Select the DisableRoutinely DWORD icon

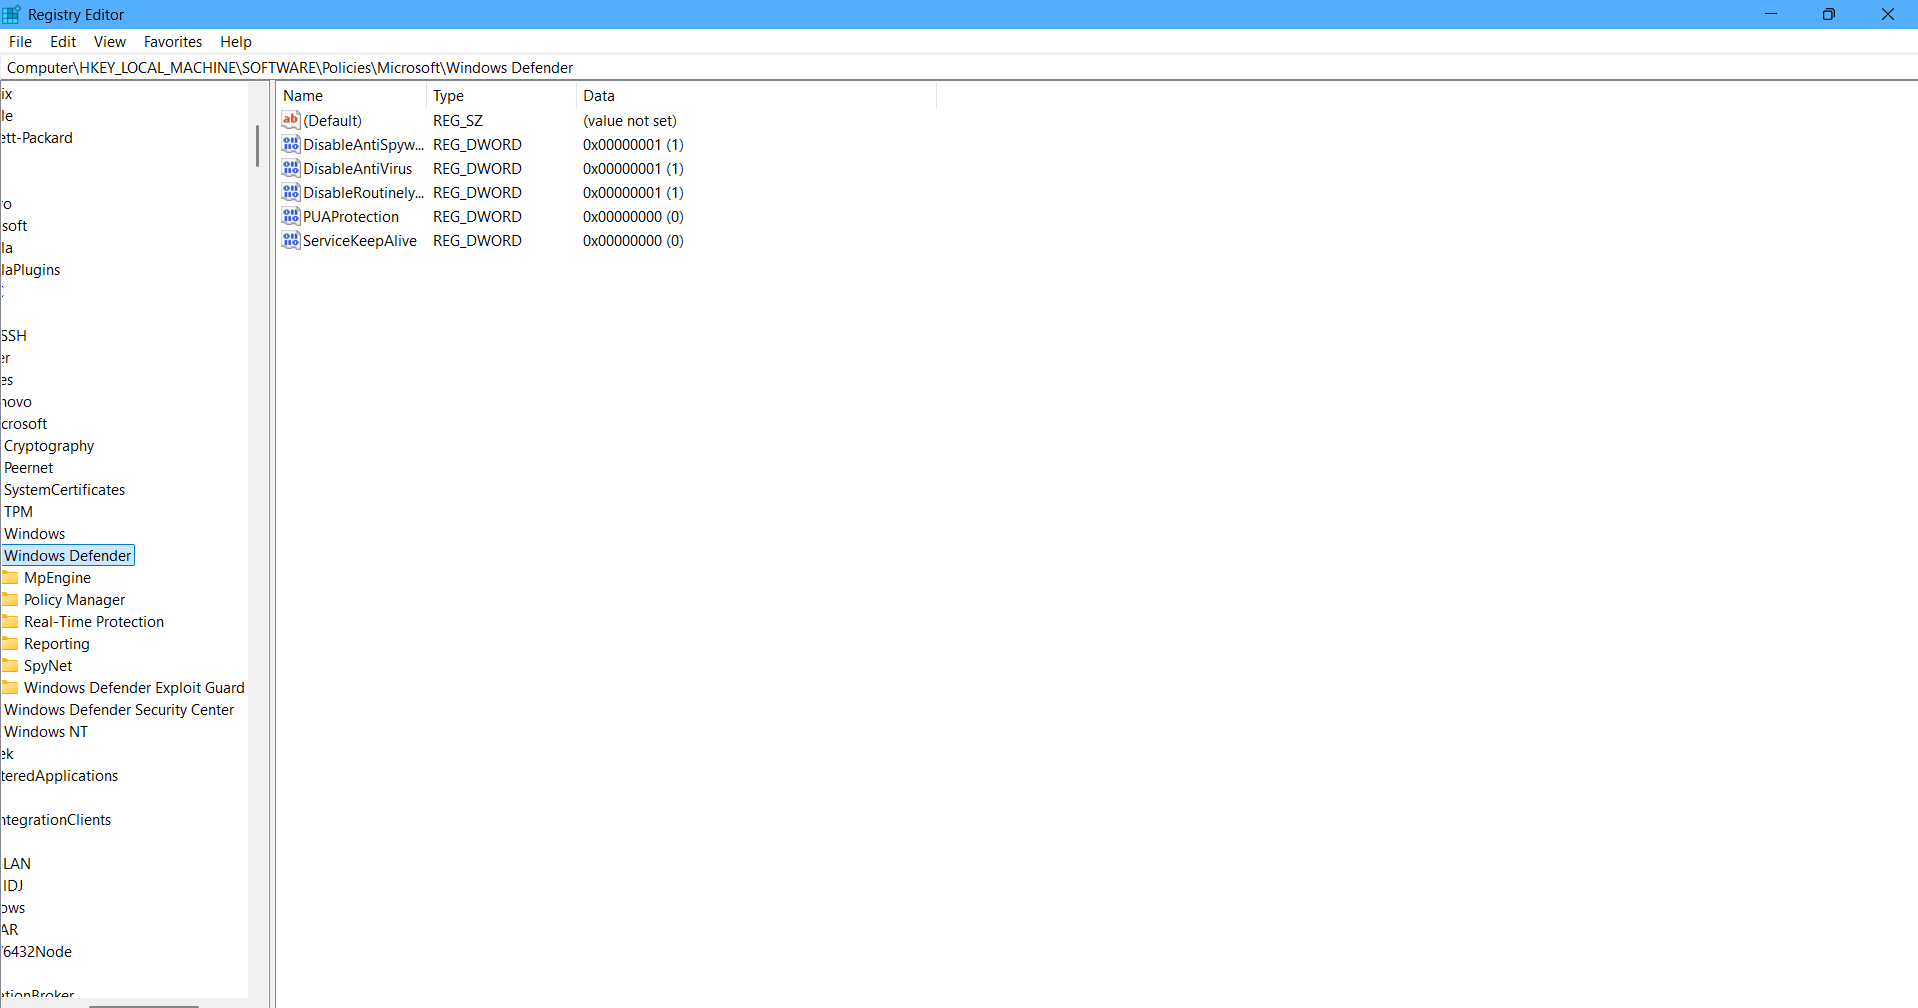tap(291, 192)
